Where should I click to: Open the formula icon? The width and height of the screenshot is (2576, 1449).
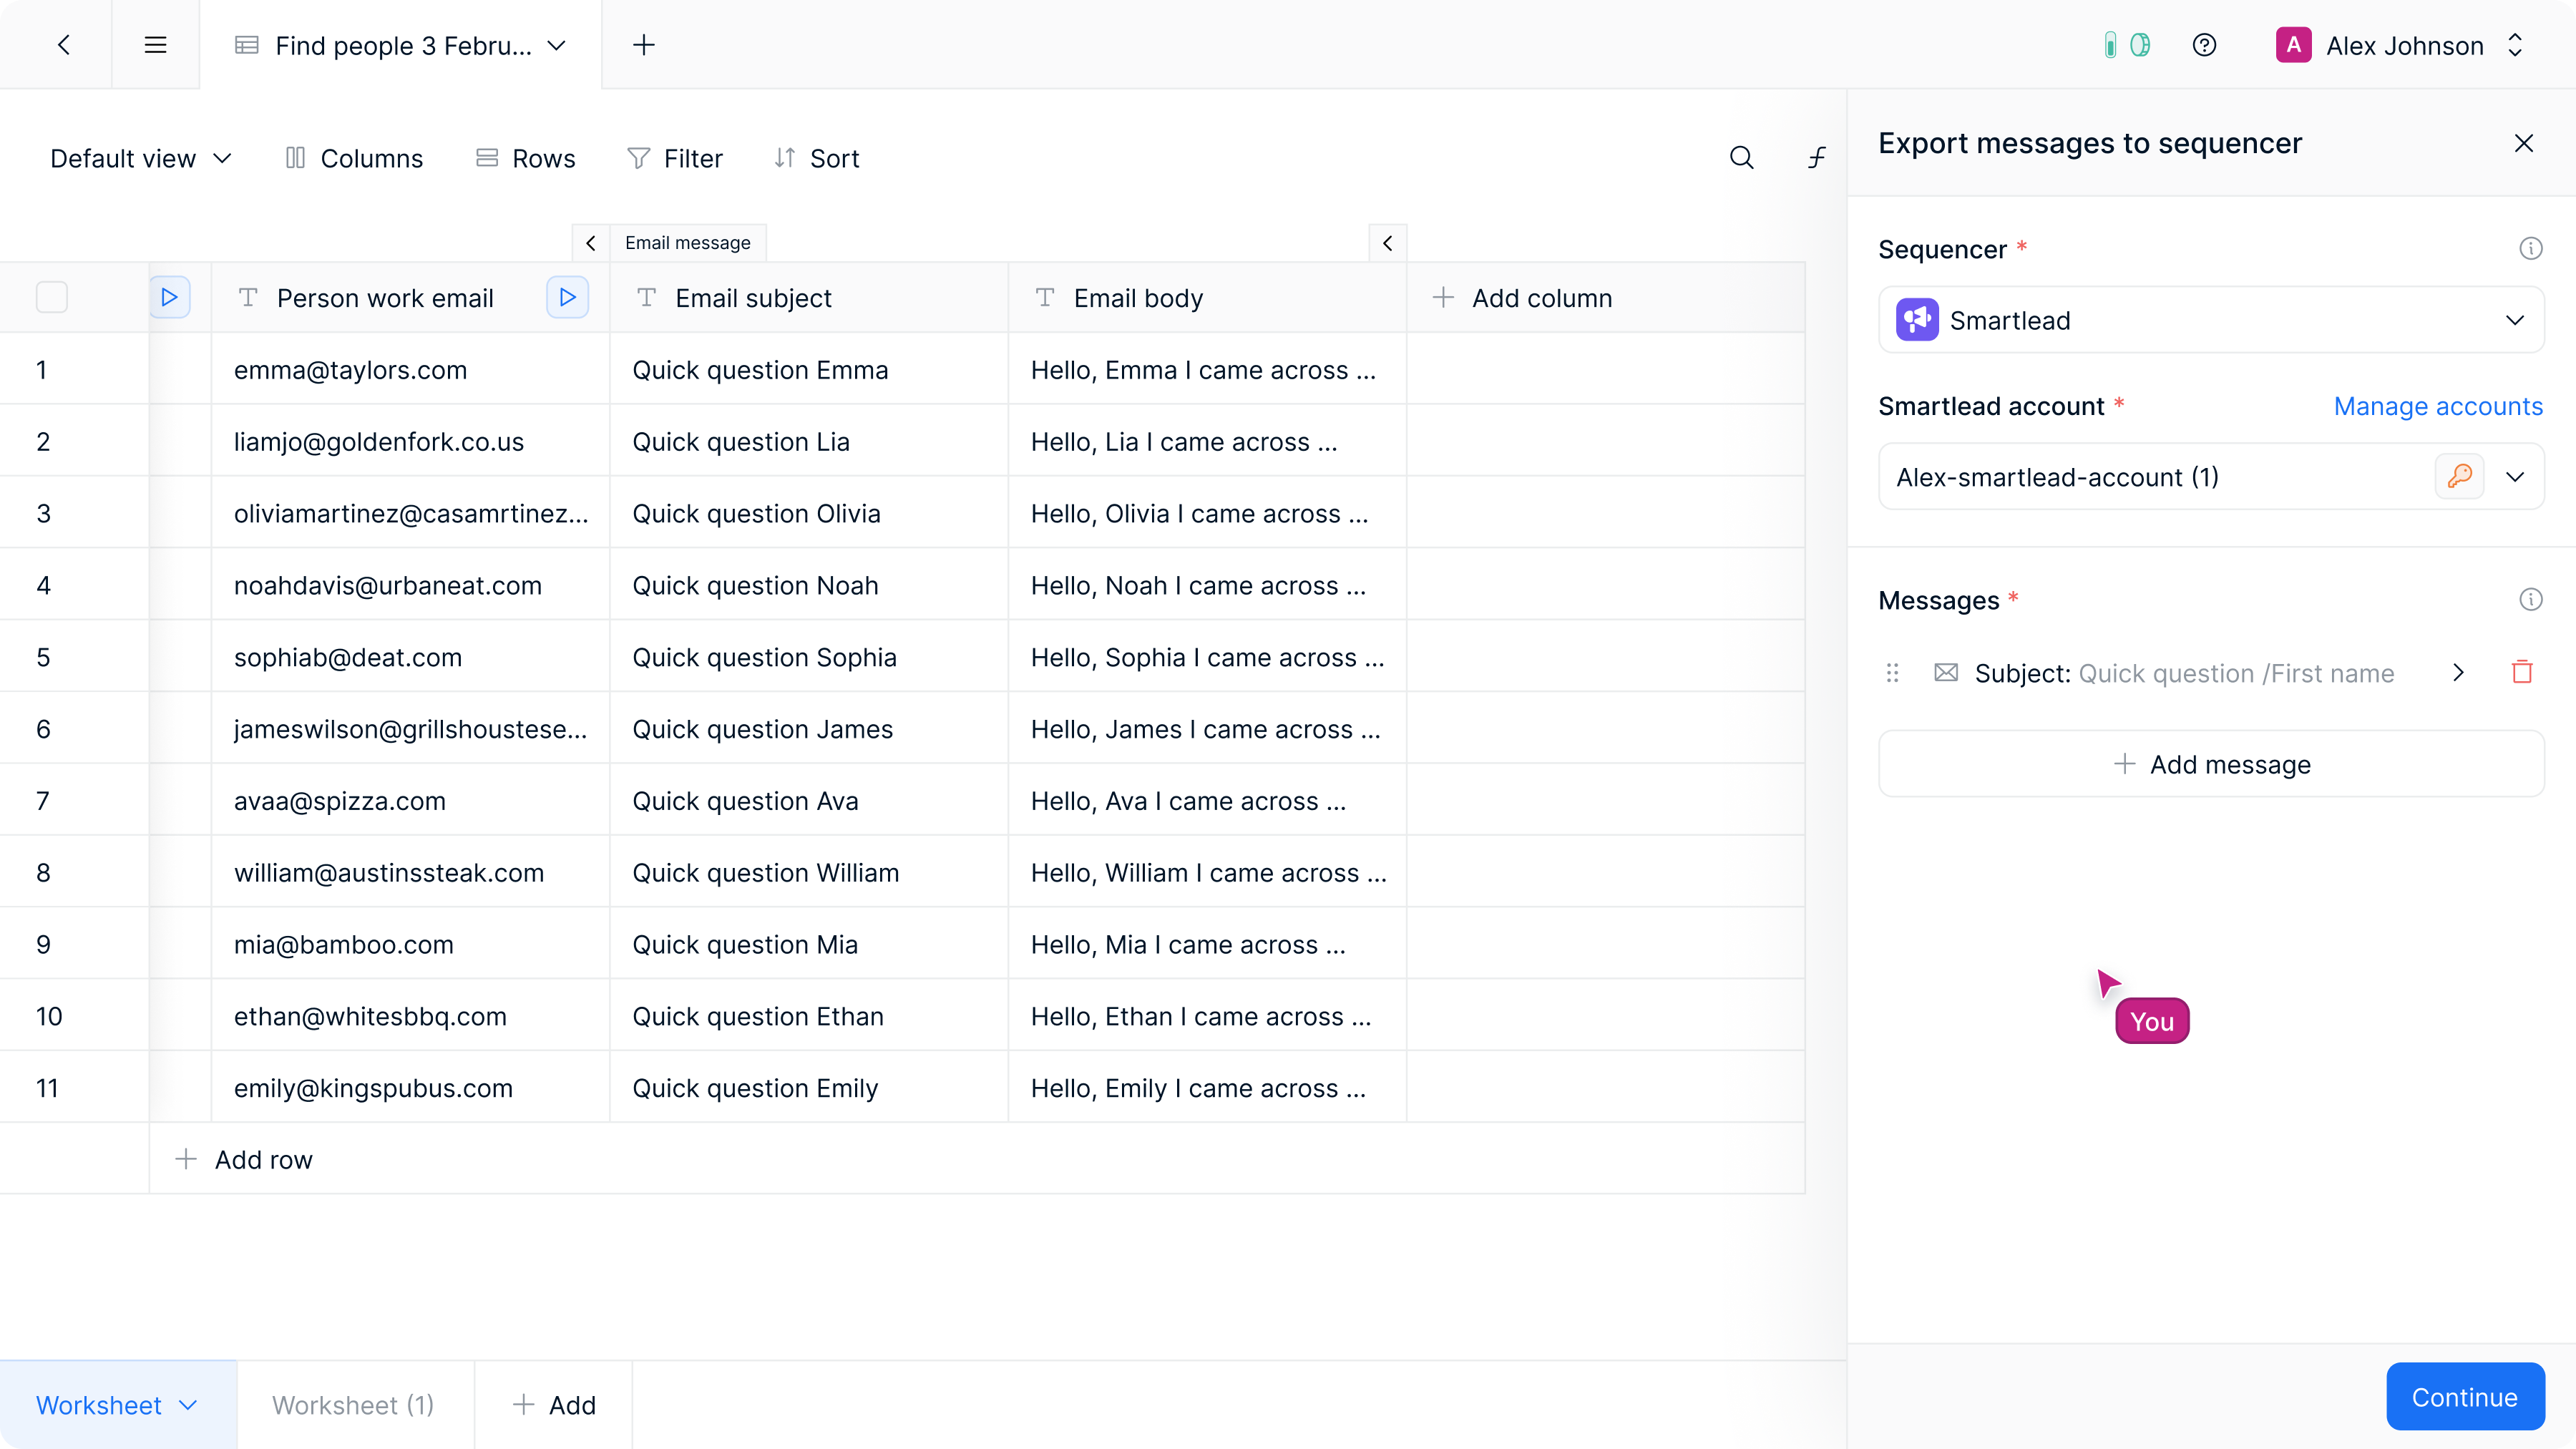pos(1816,158)
